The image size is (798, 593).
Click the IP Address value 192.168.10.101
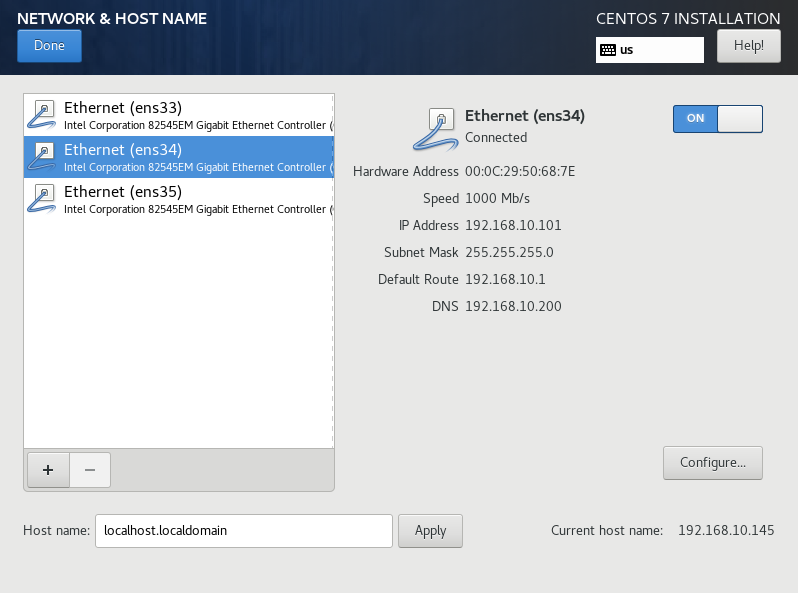513,225
